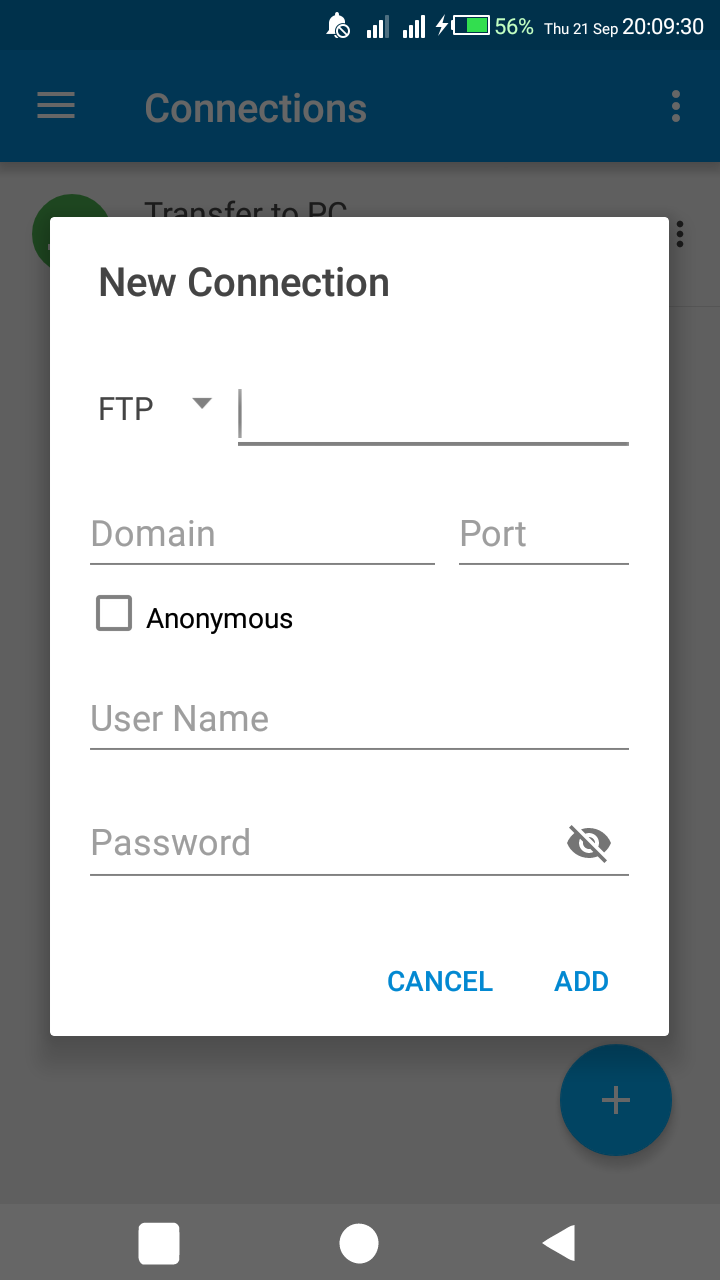
Task: Enable the Anonymous login checkbox
Action: [113, 613]
